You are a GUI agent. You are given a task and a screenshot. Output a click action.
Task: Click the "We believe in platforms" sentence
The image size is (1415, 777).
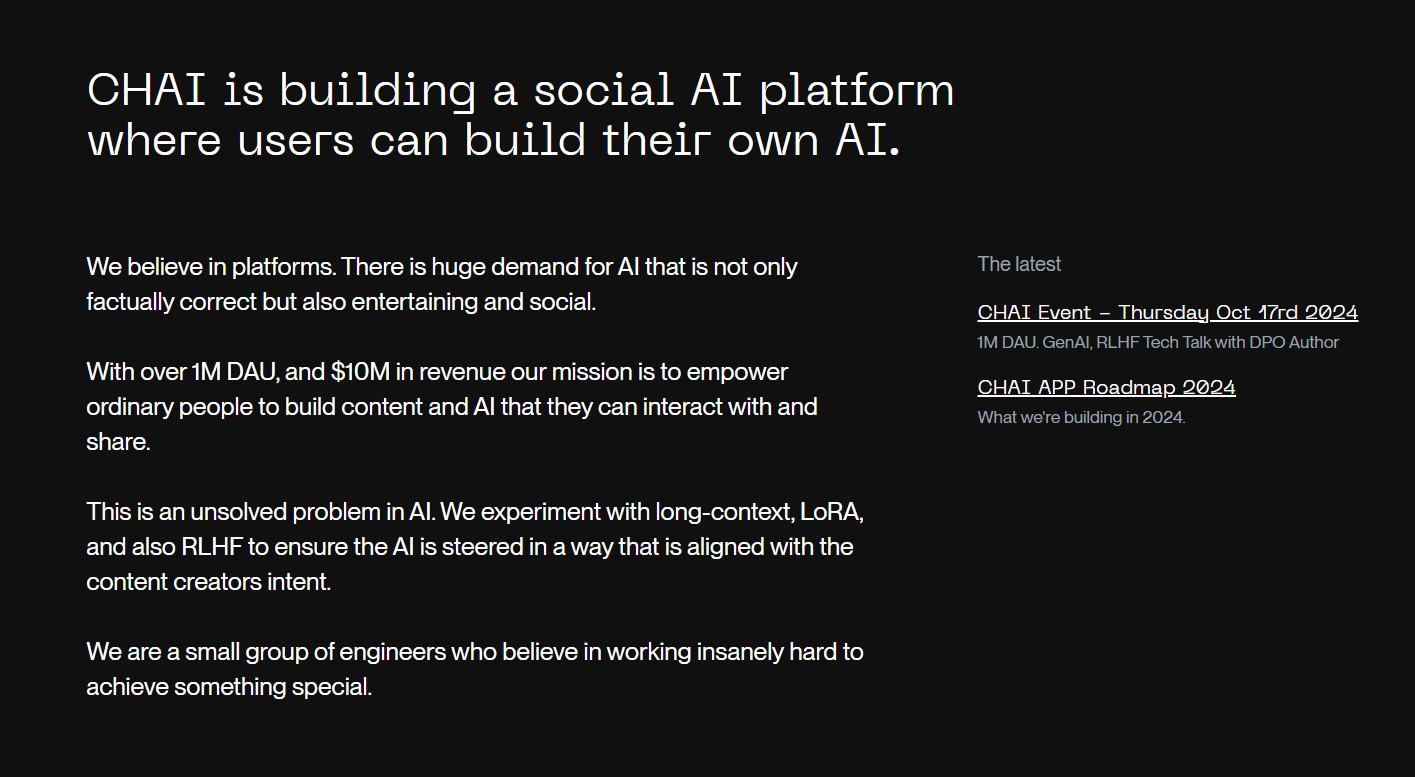pos(211,267)
